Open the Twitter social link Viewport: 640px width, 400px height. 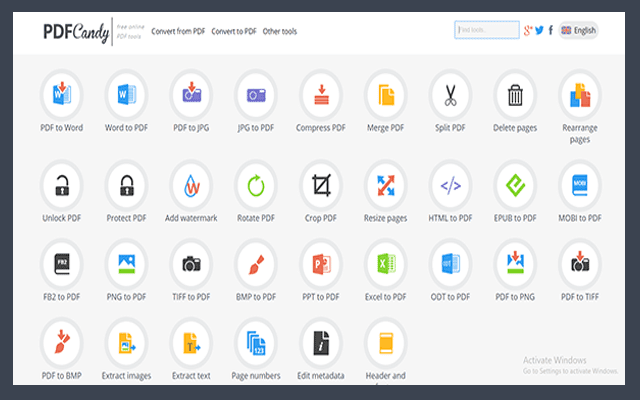540,30
